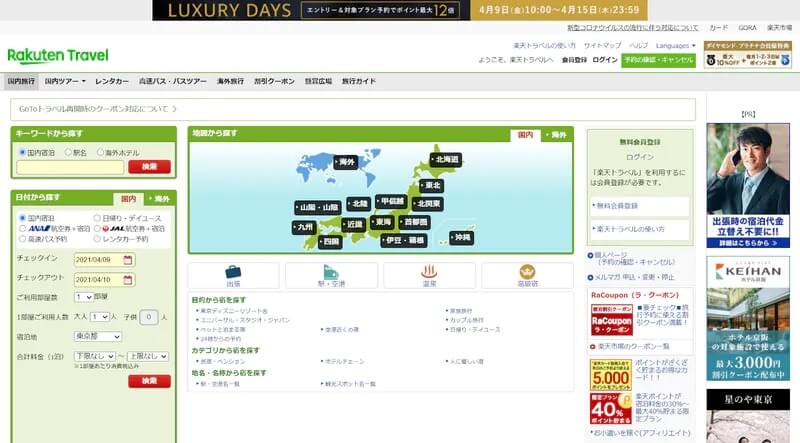Screen dimensions: 800x443
Task: Click the green 予約の確認・キャンセル button
Action: click(x=659, y=60)
